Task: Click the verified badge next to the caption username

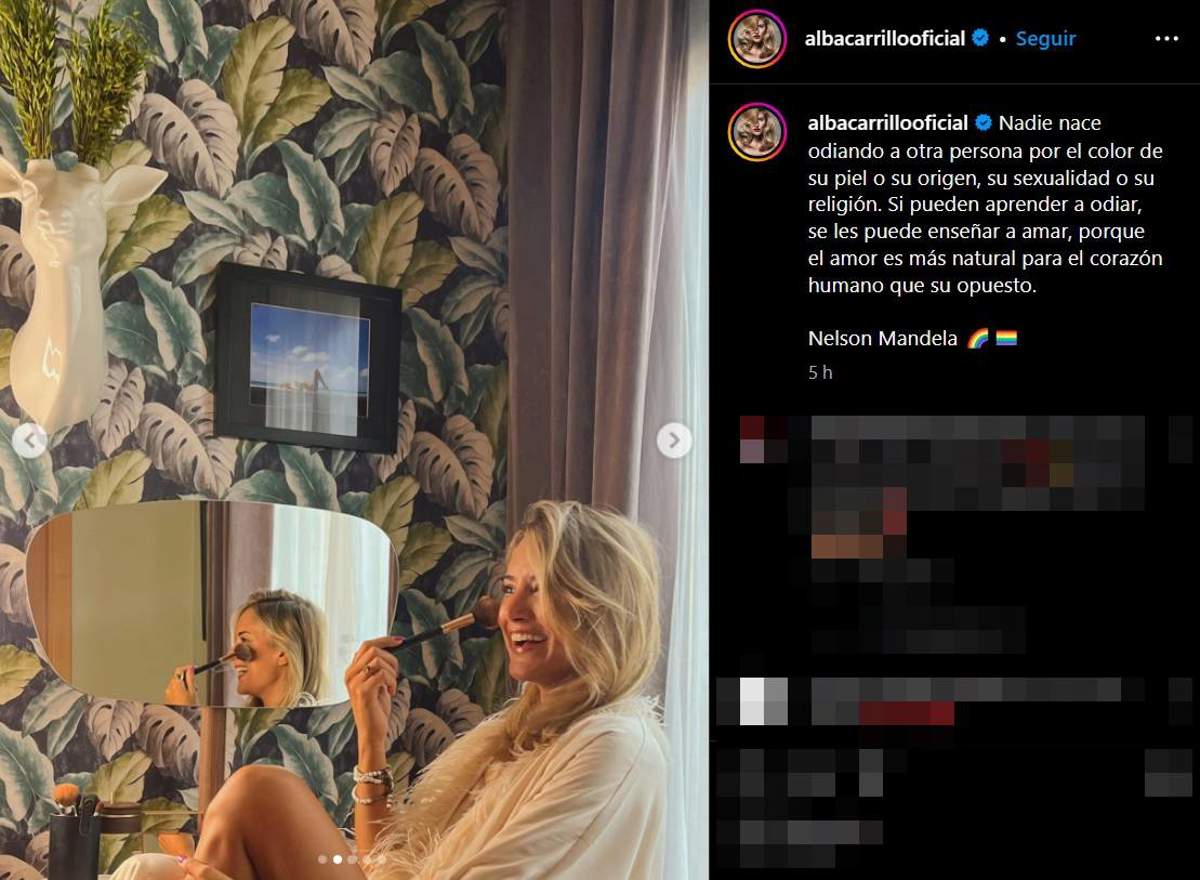Action: [x=984, y=123]
